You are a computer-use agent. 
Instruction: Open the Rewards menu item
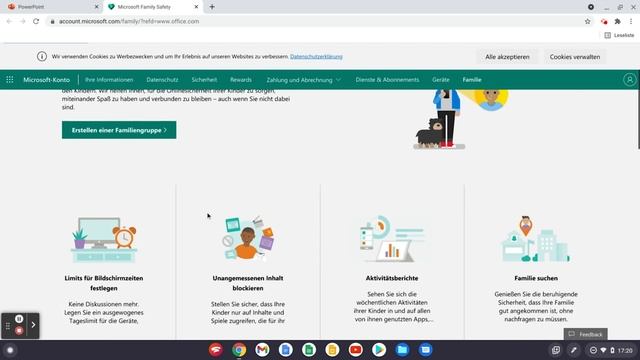241,80
